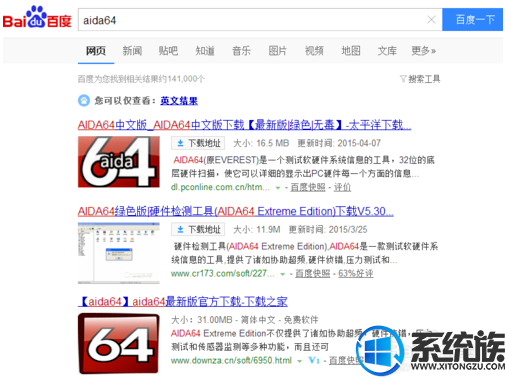Open 百度快照 for the pconline result
This screenshot has width=505, height=379.
[x=308, y=187]
